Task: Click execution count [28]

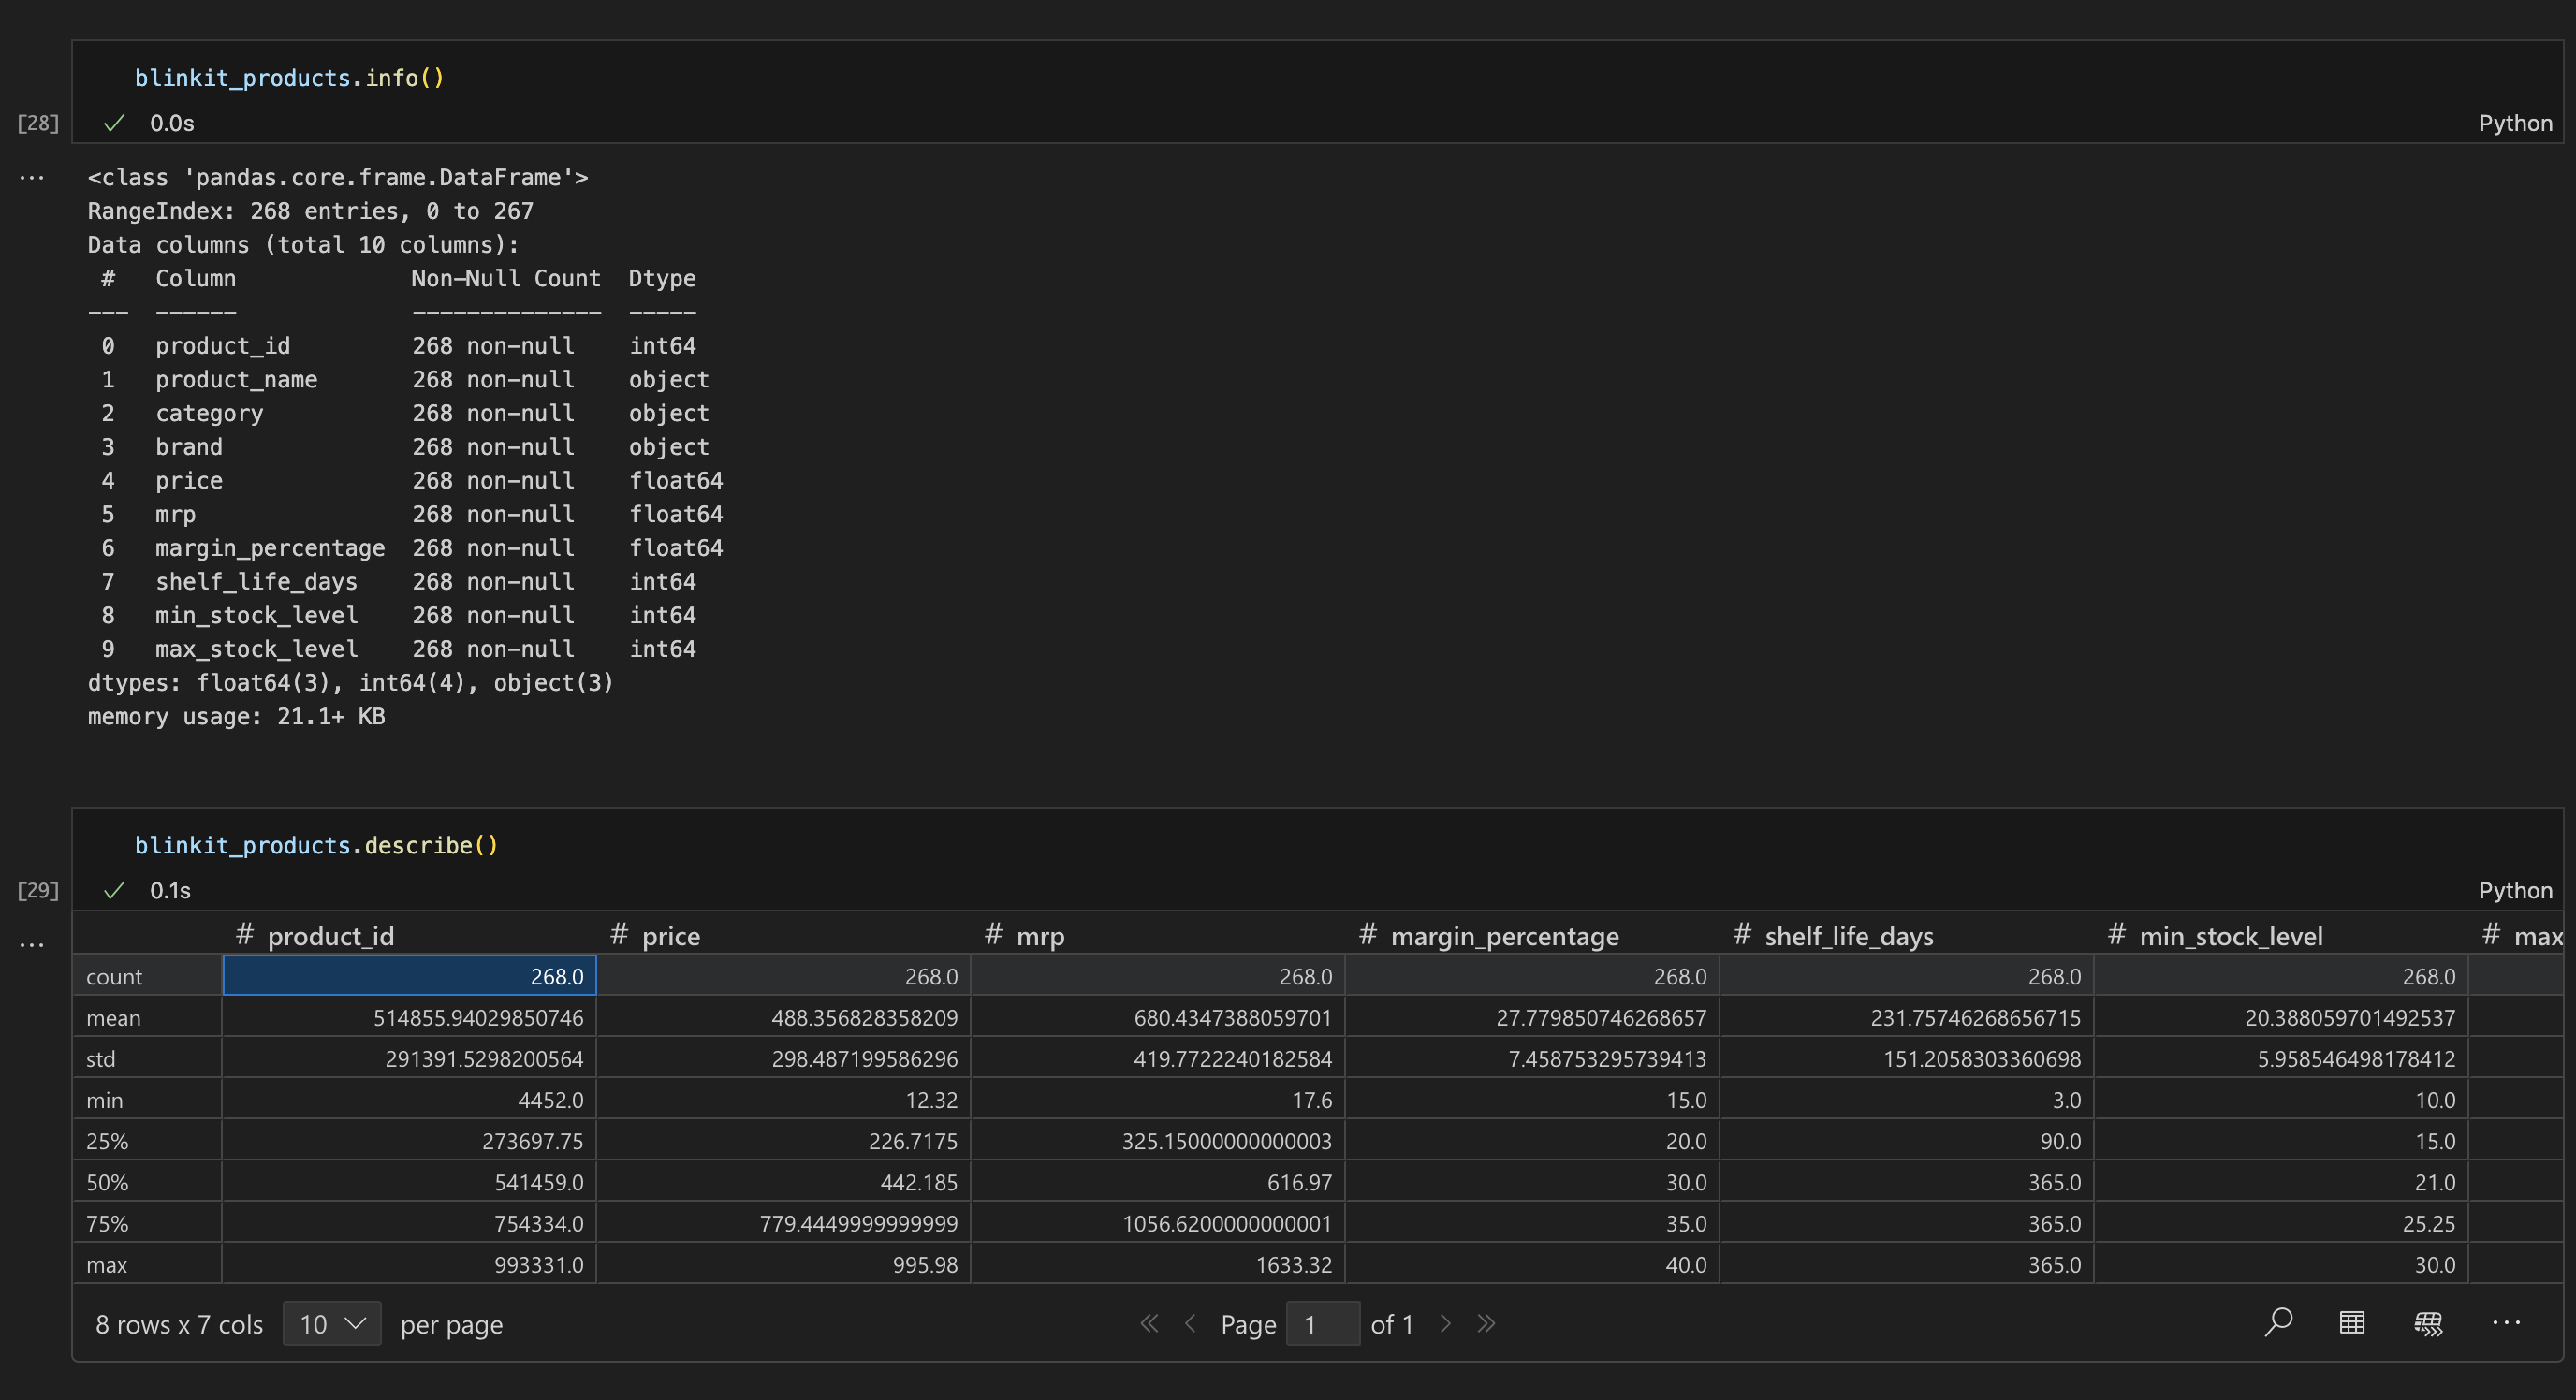Action: (x=38, y=123)
